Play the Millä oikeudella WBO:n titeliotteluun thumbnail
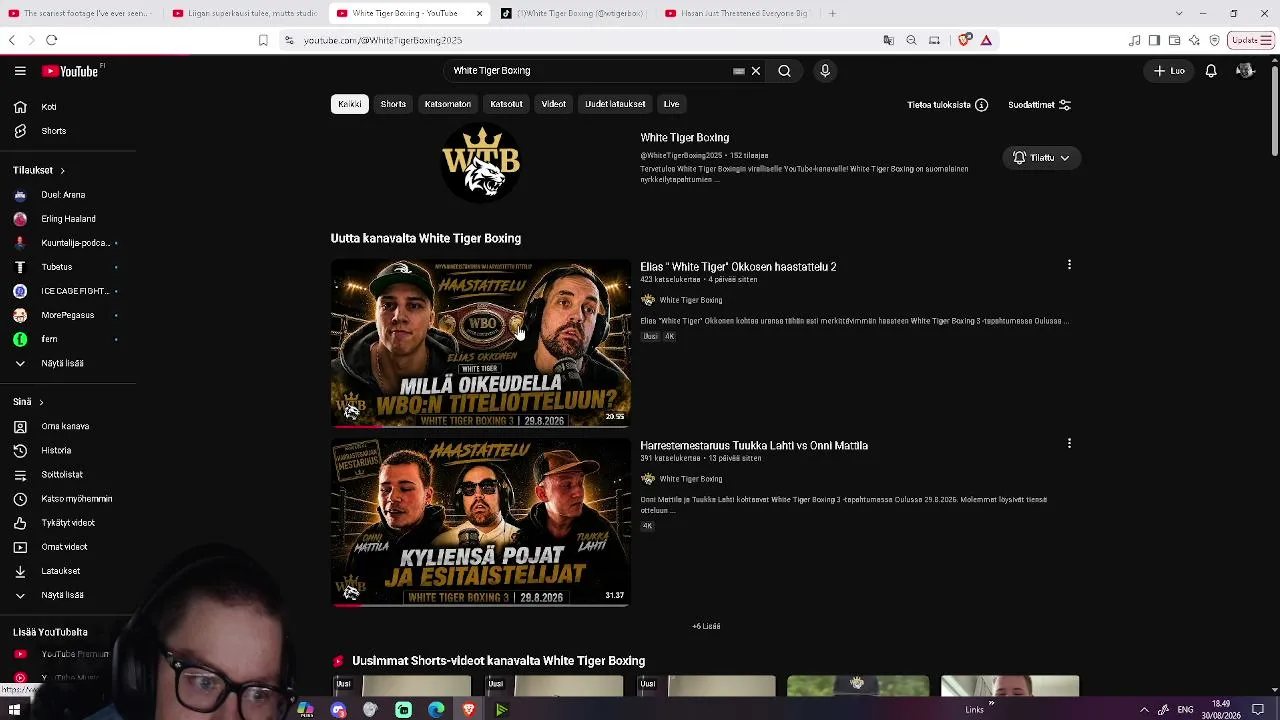The width and height of the screenshot is (1280, 720). click(x=481, y=343)
